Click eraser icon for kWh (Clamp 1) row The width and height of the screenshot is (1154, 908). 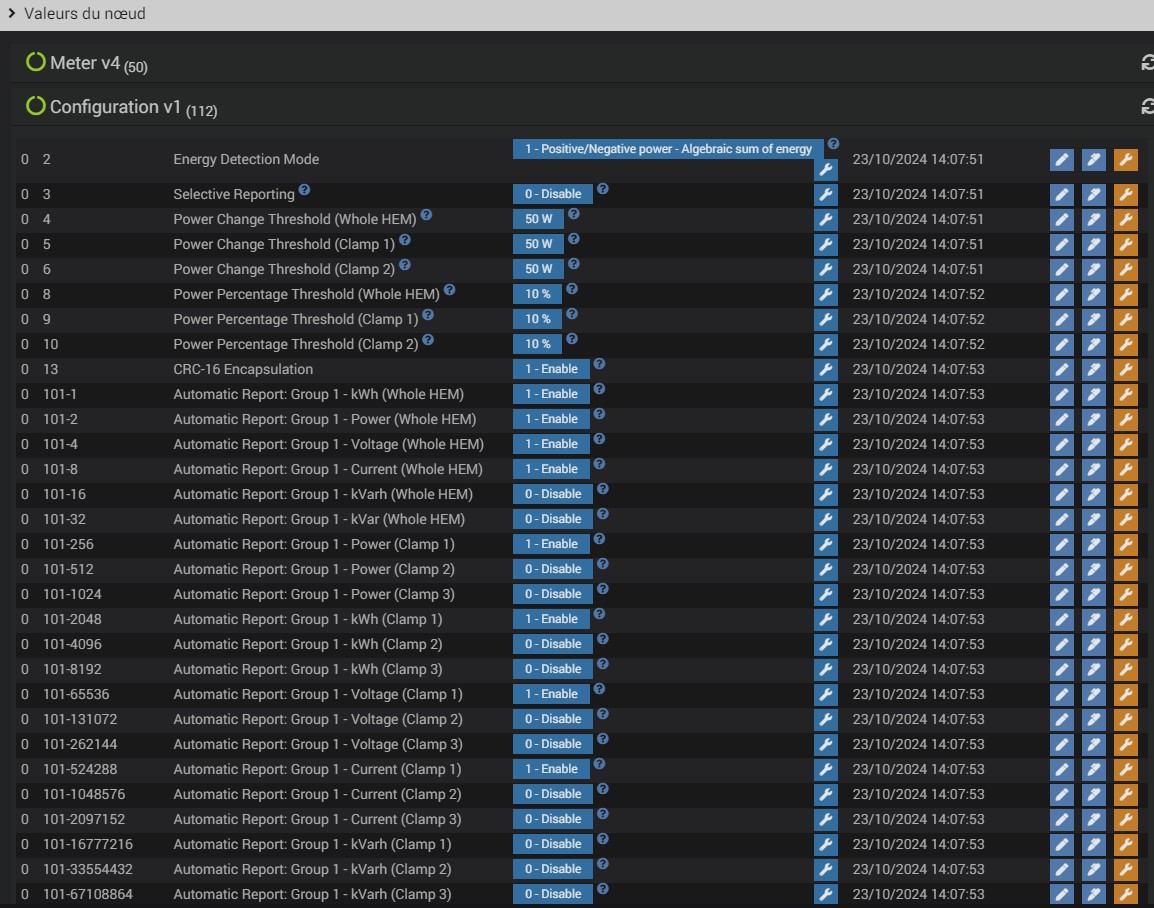pos(1093,619)
